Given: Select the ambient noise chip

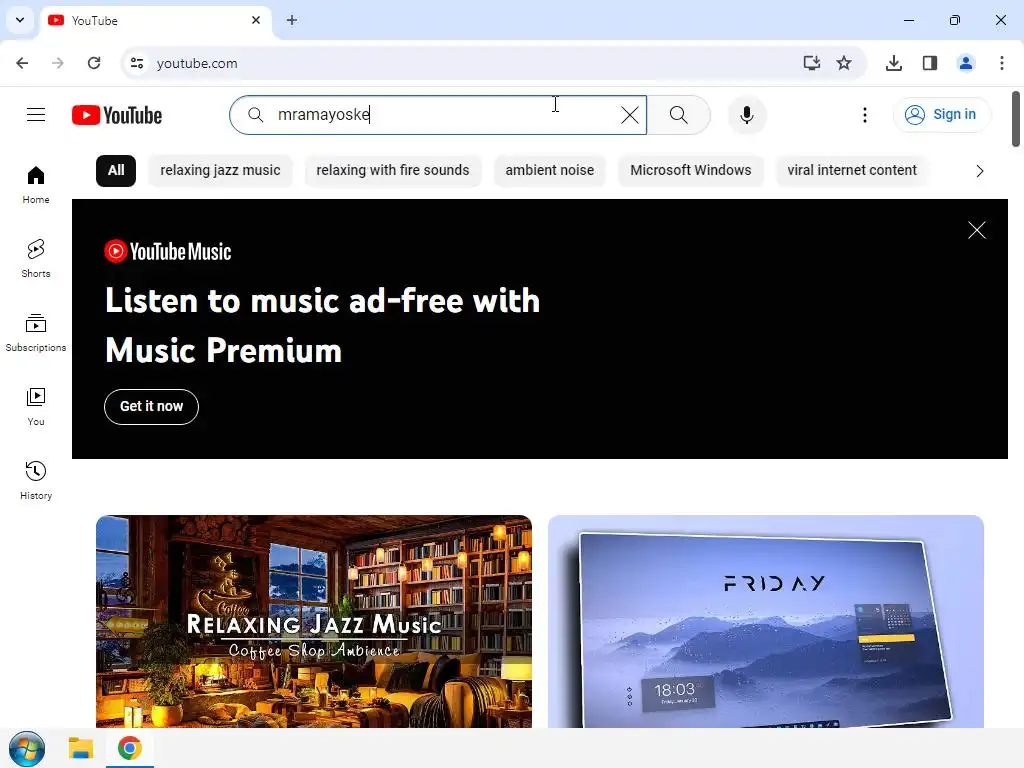Looking at the screenshot, I should point(549,170).
